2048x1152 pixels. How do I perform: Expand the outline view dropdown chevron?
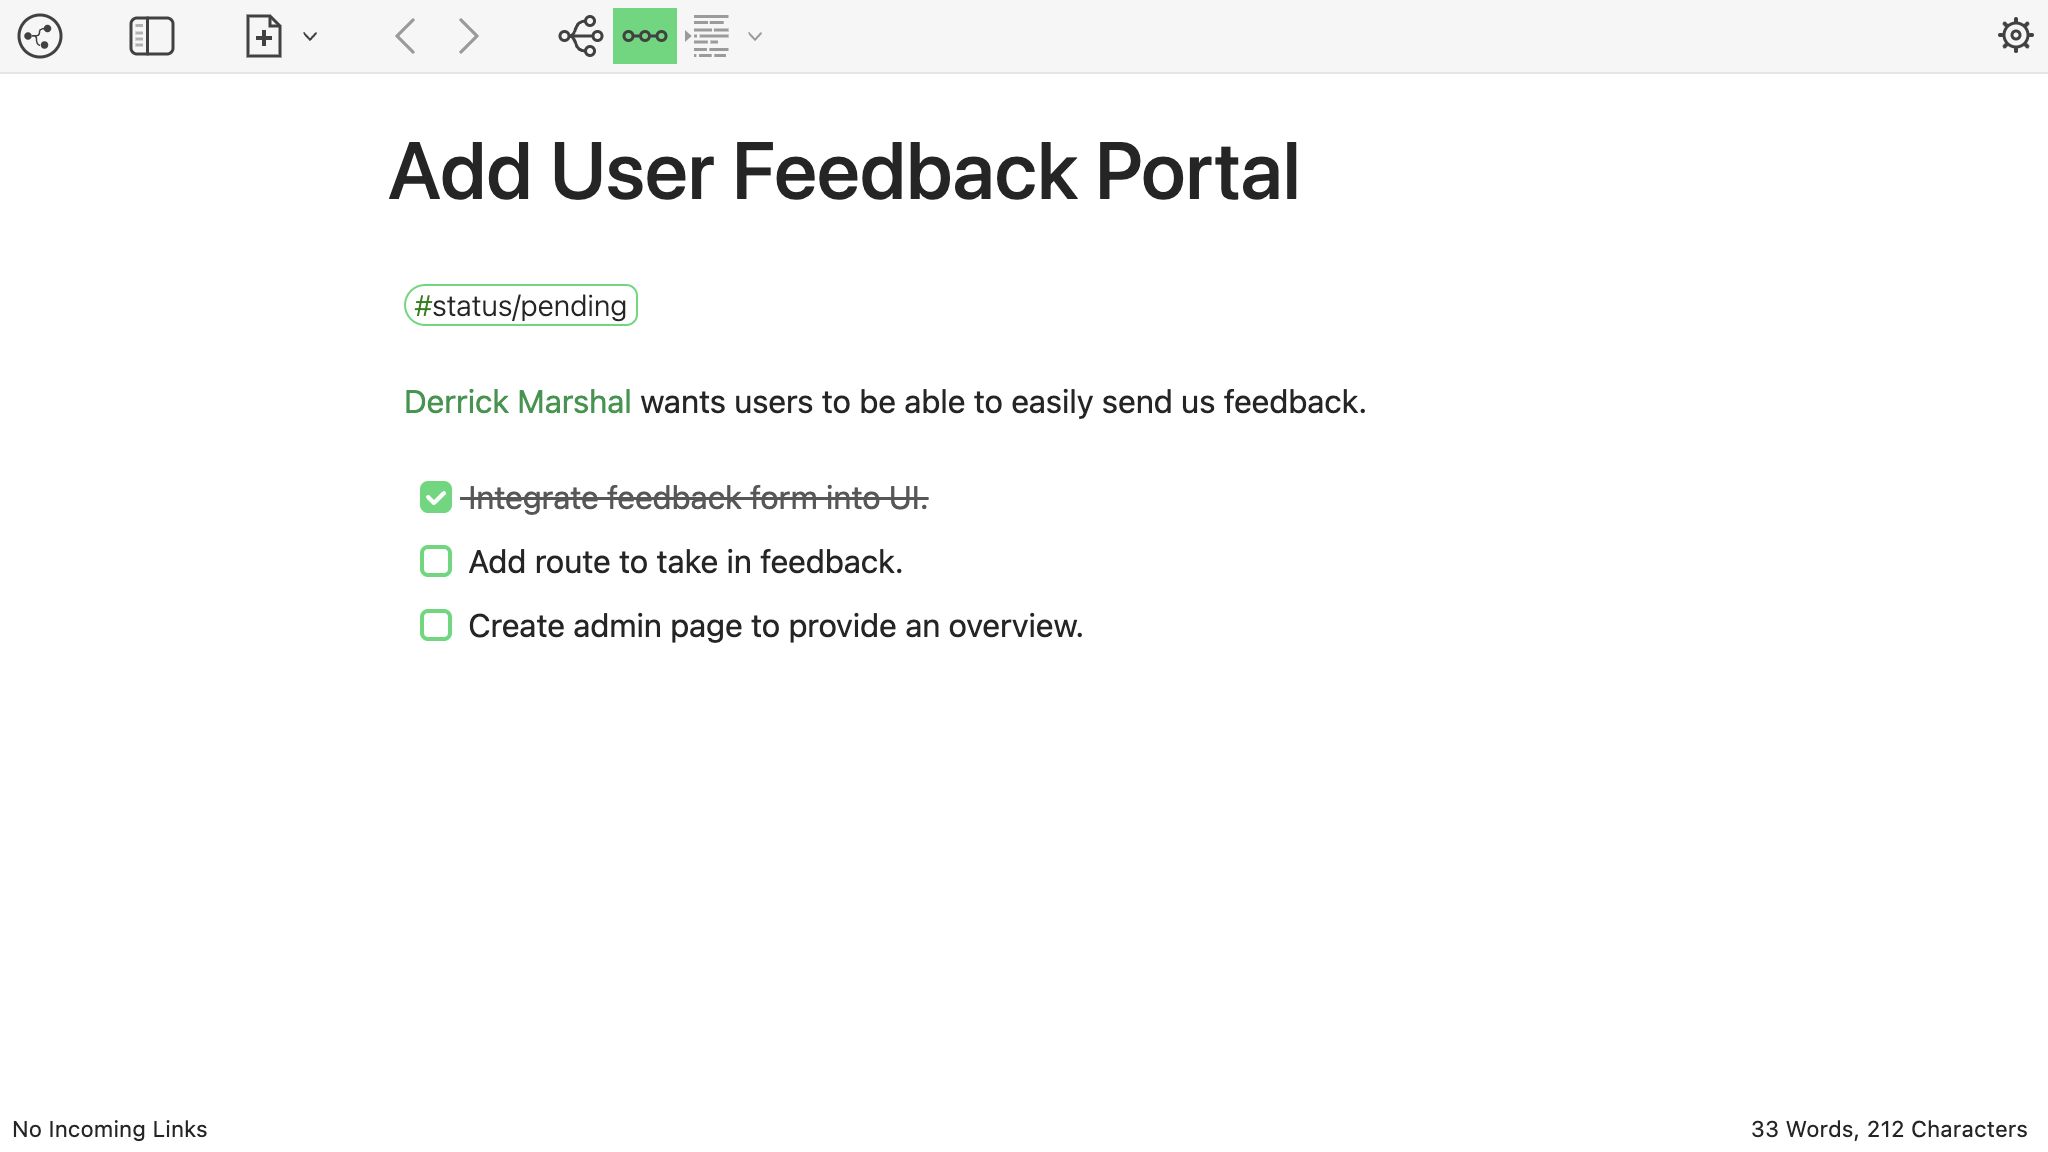click(x=755, y=37)
